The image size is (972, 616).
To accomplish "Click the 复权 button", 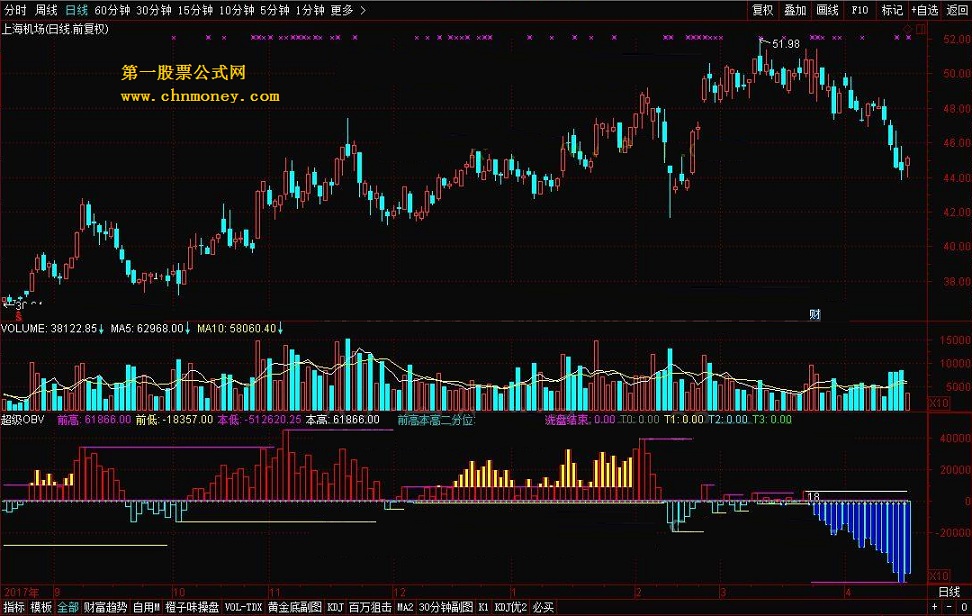I will click(x=762, y=10).
